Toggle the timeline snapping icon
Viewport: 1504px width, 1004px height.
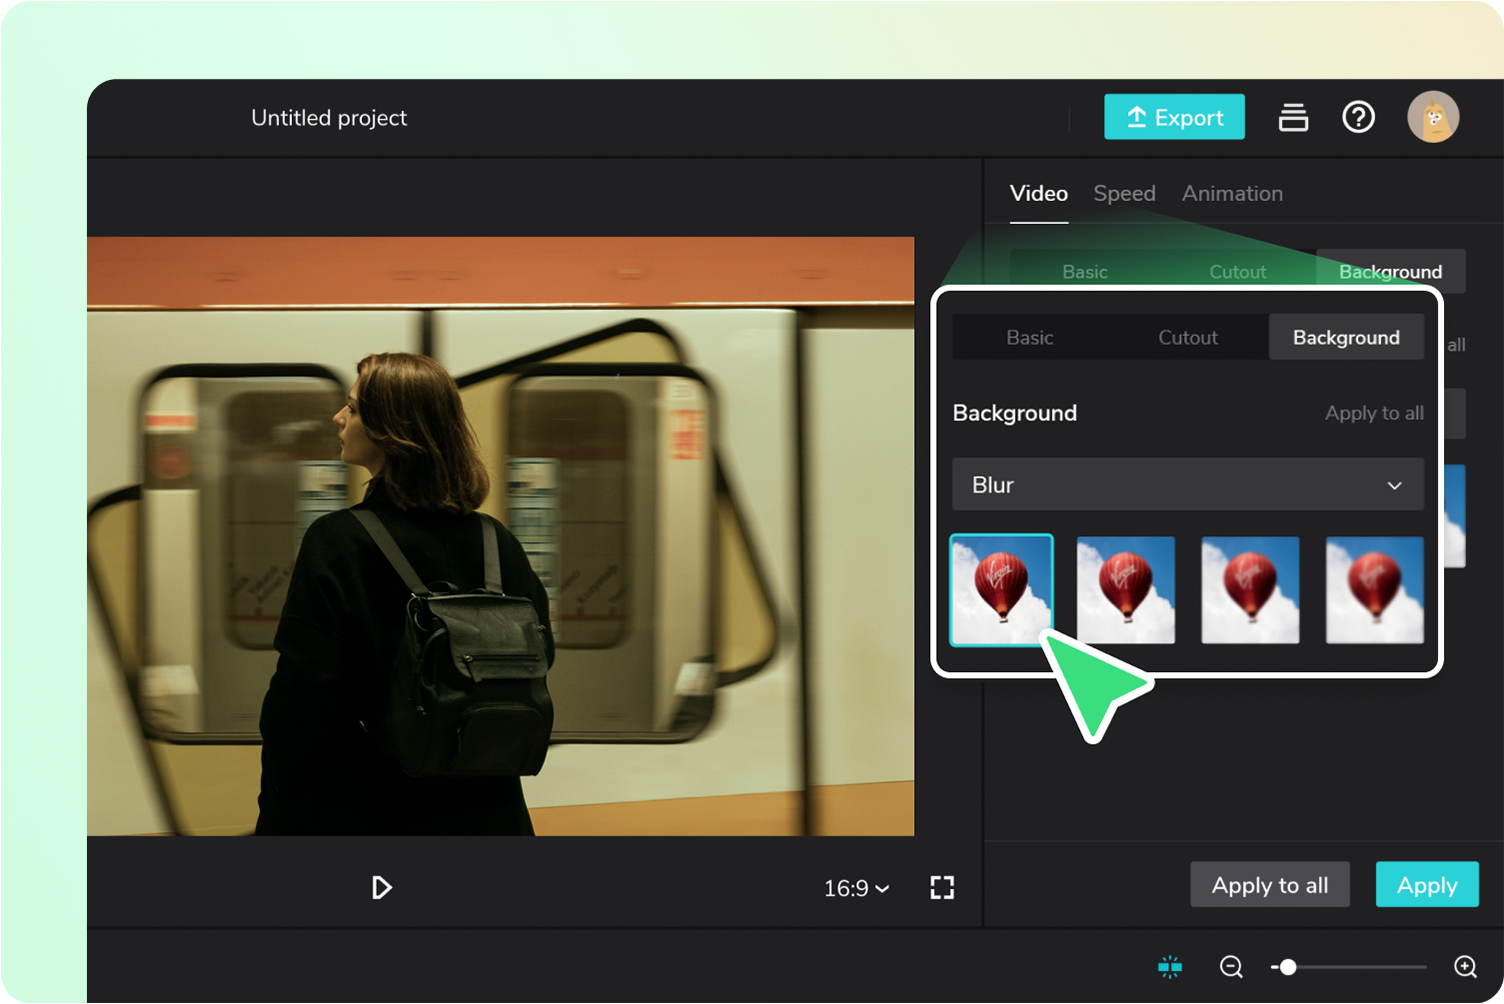coord(1170,966)
